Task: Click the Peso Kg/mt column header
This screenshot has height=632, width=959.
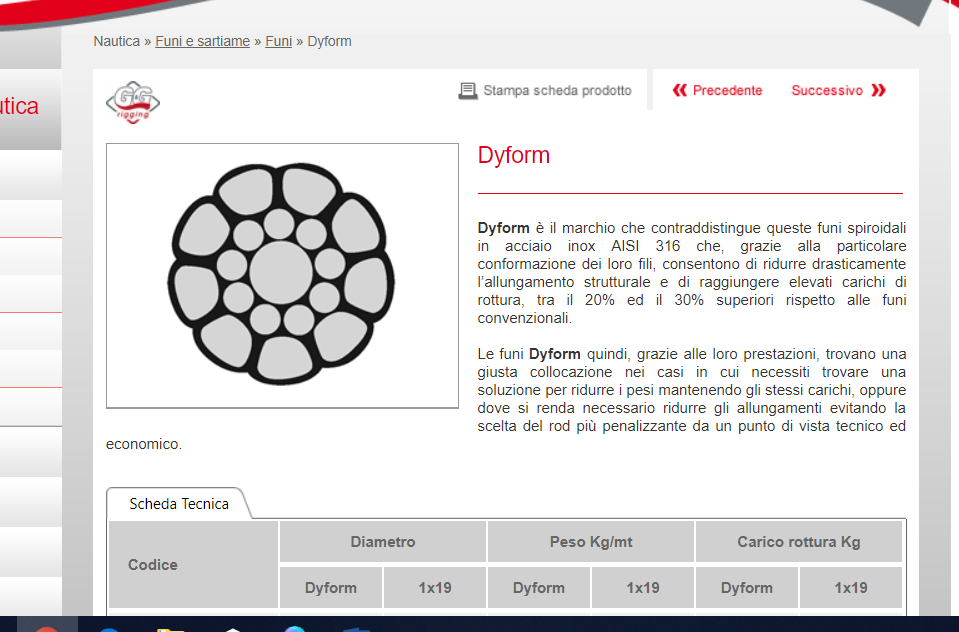Action: [591, 541]
